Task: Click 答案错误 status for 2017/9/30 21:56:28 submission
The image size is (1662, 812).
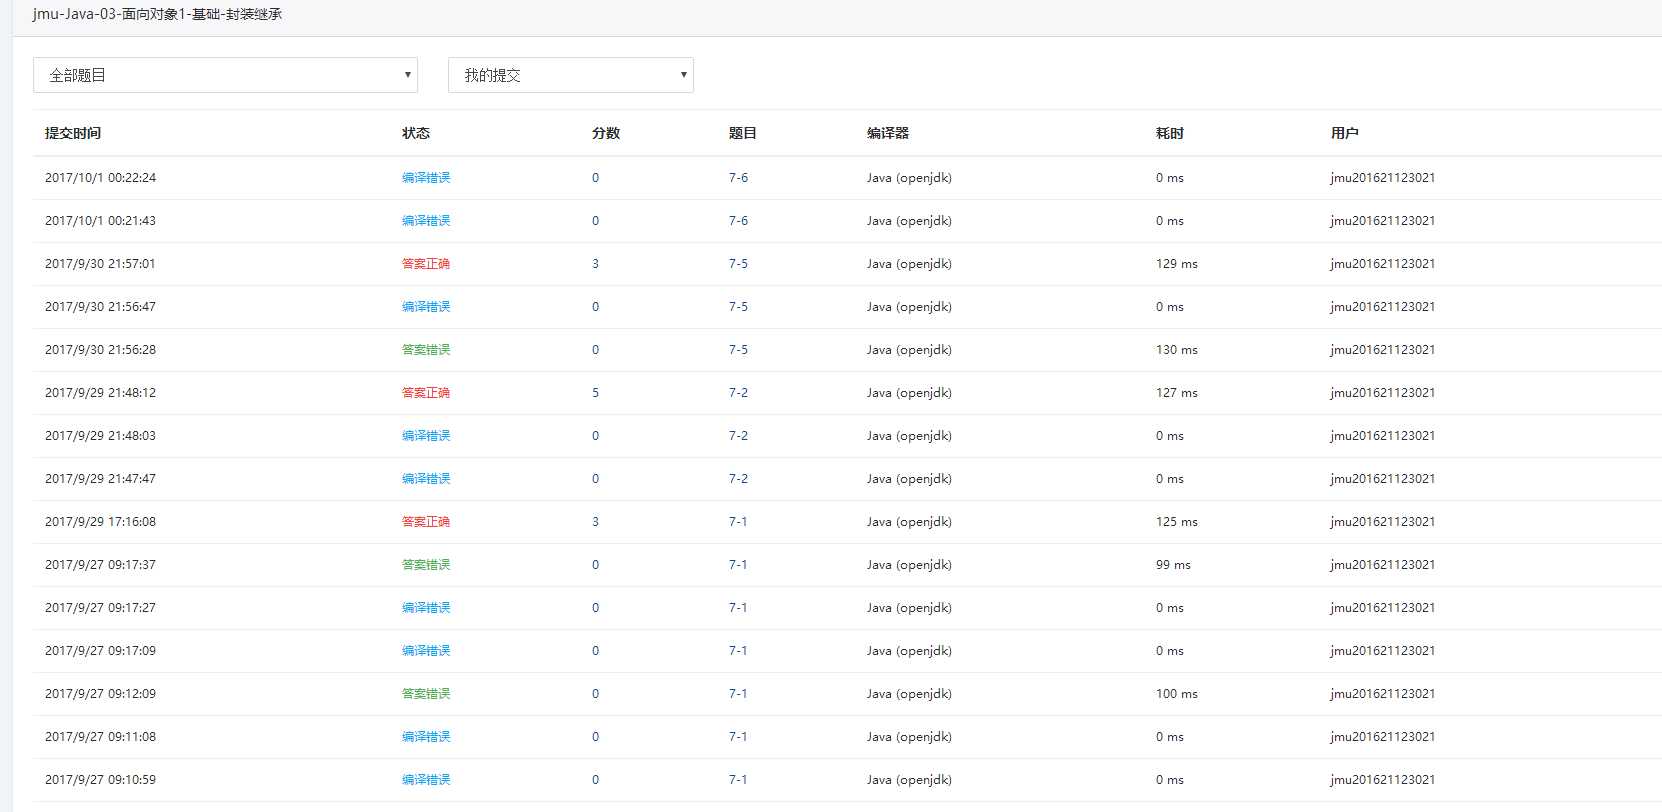Action: tap(426, 350)
